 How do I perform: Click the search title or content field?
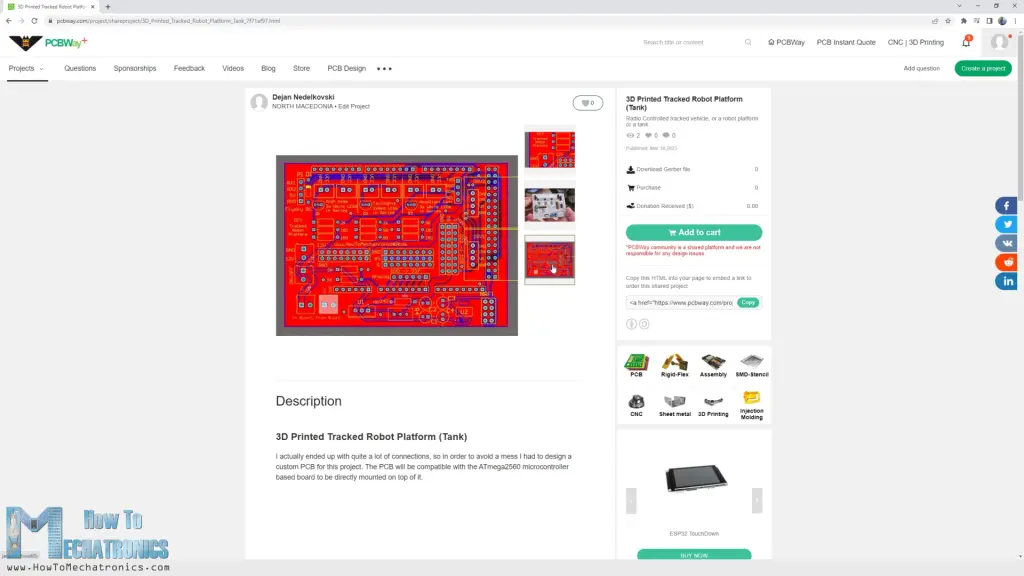point(690,42)
